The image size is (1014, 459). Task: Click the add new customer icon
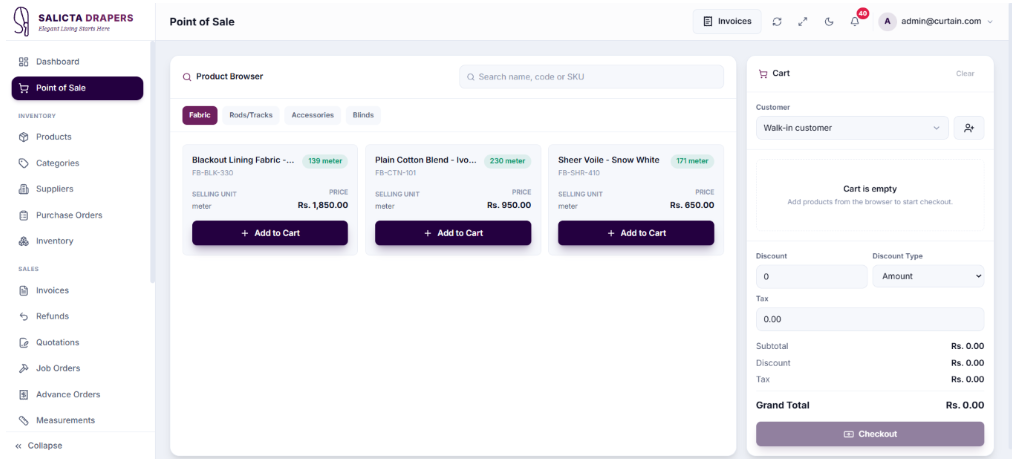click(x=969, y=128)
